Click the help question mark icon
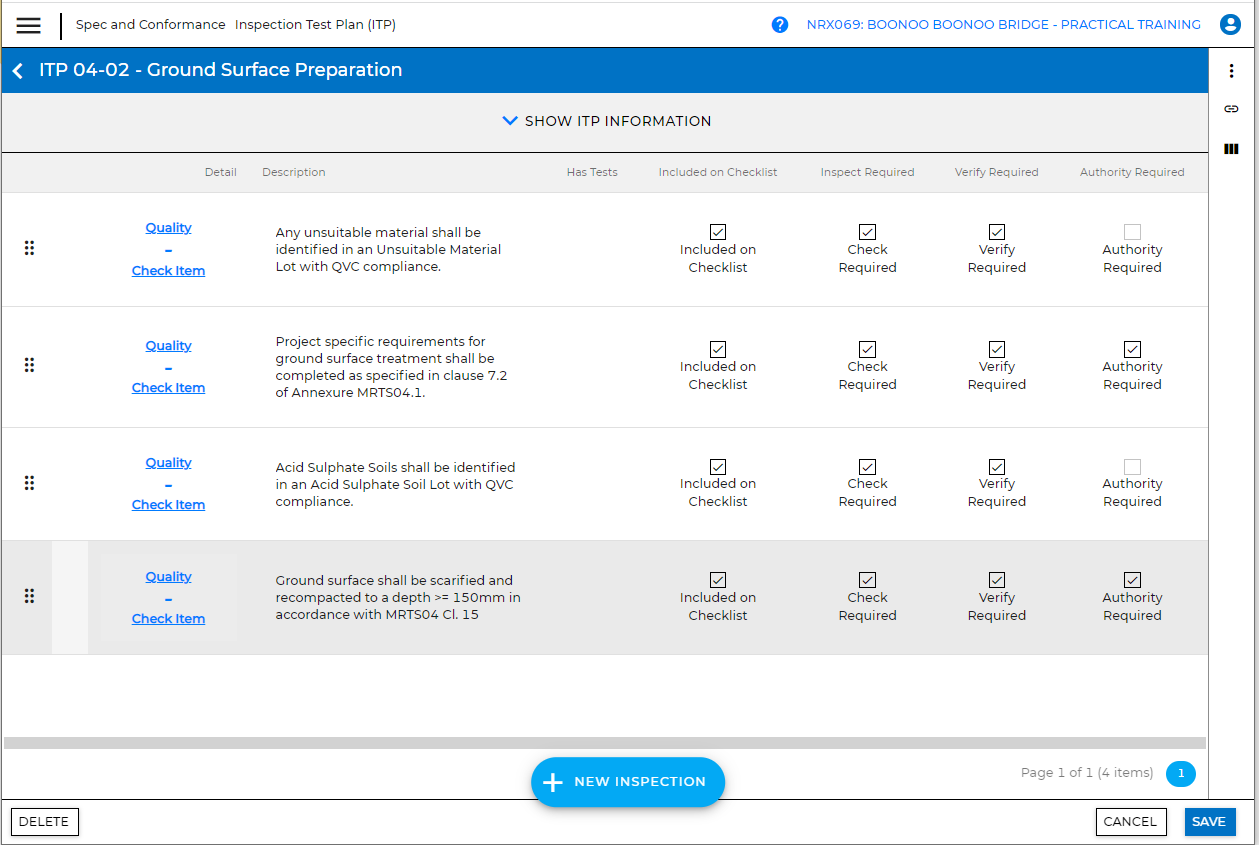Screen dimensions: 1259x845 point(780,24)
